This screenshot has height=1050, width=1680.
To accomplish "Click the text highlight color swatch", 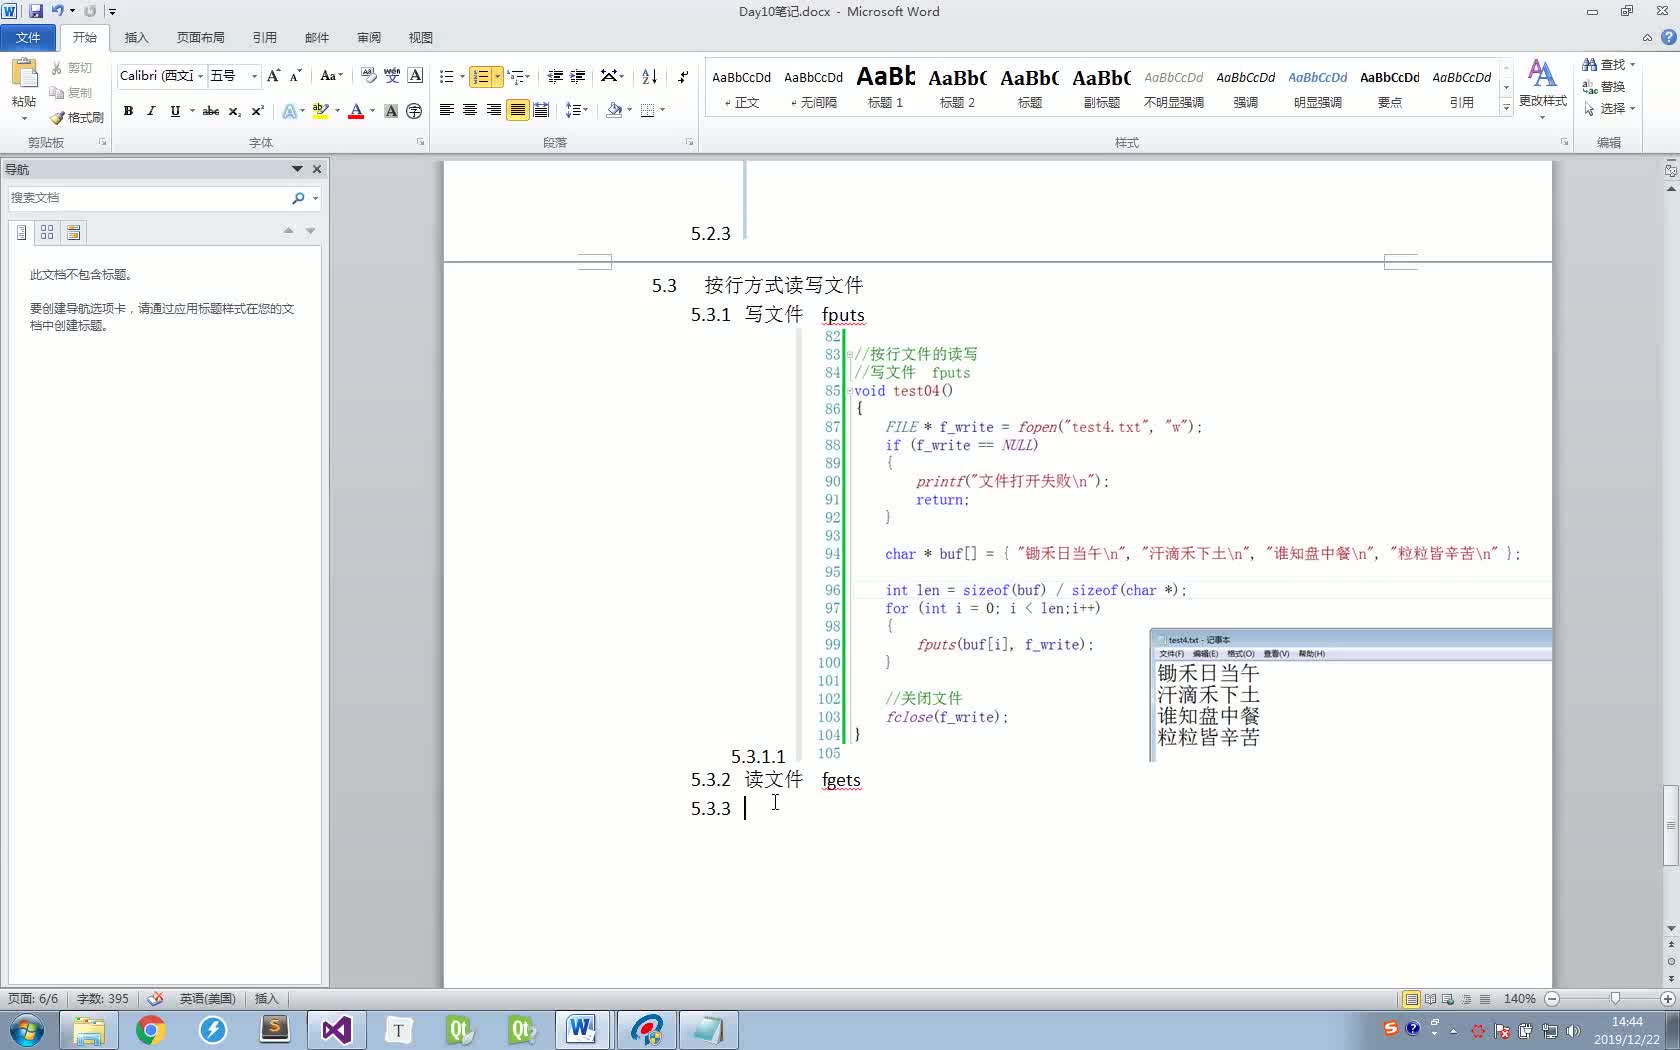I will pos(320,111).
